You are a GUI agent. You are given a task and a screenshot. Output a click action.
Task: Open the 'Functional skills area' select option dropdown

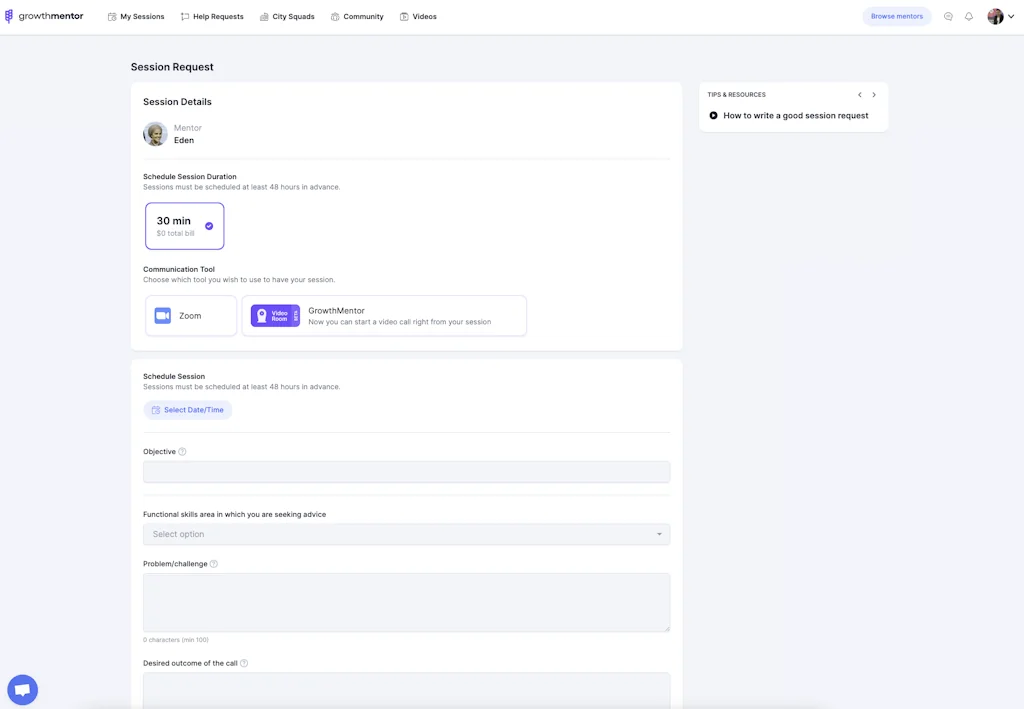406,533
